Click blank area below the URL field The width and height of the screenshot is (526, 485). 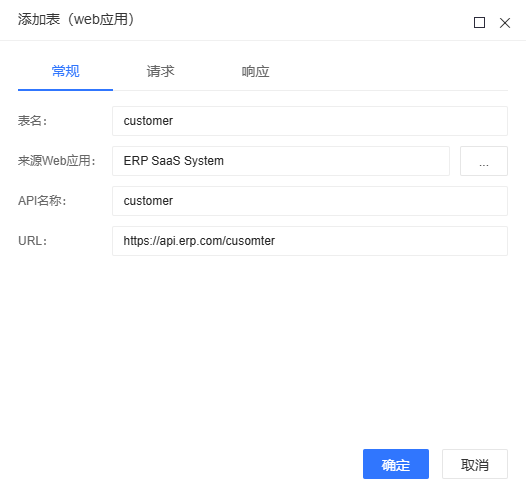tap(263, 349)
